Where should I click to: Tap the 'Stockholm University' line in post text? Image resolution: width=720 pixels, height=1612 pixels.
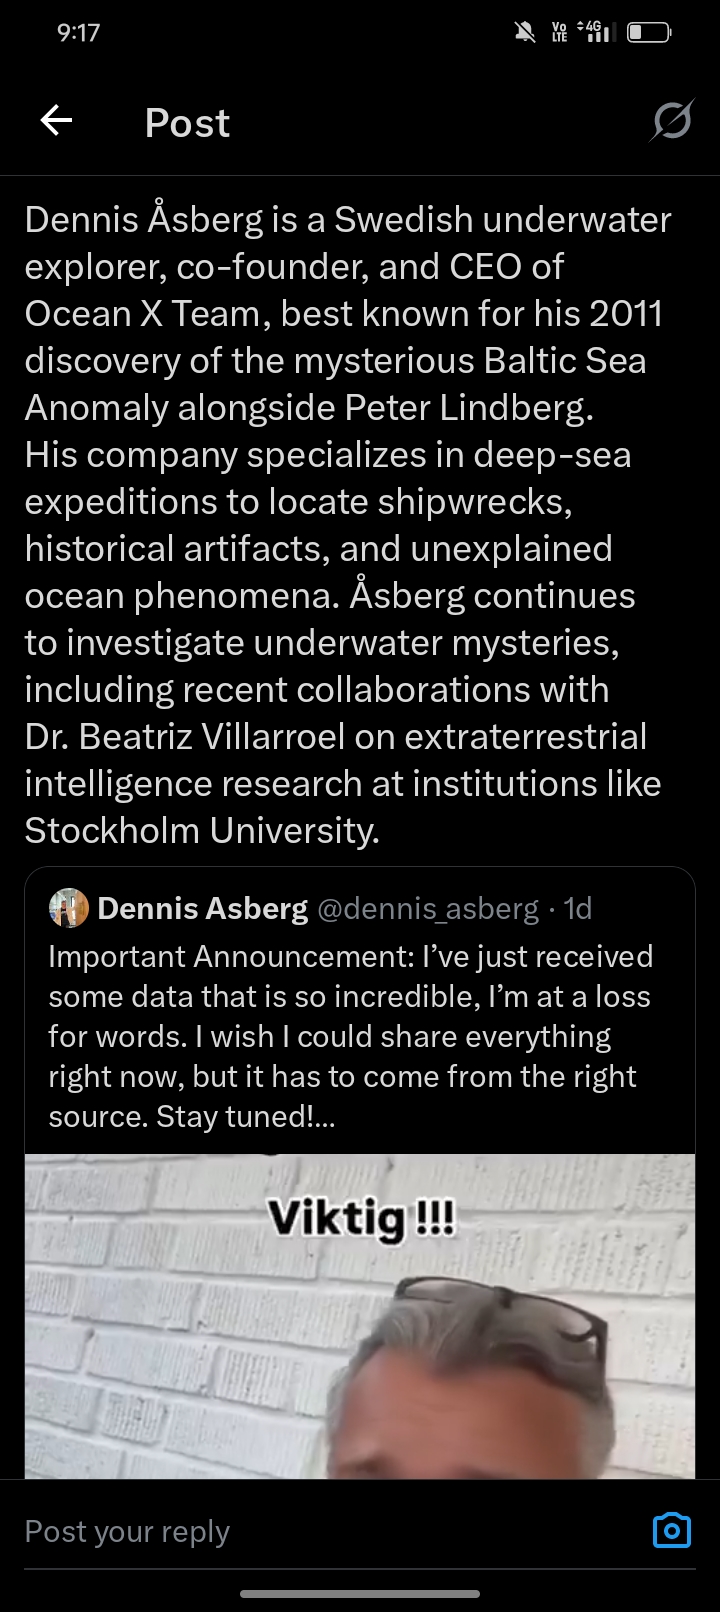[202, 831]
